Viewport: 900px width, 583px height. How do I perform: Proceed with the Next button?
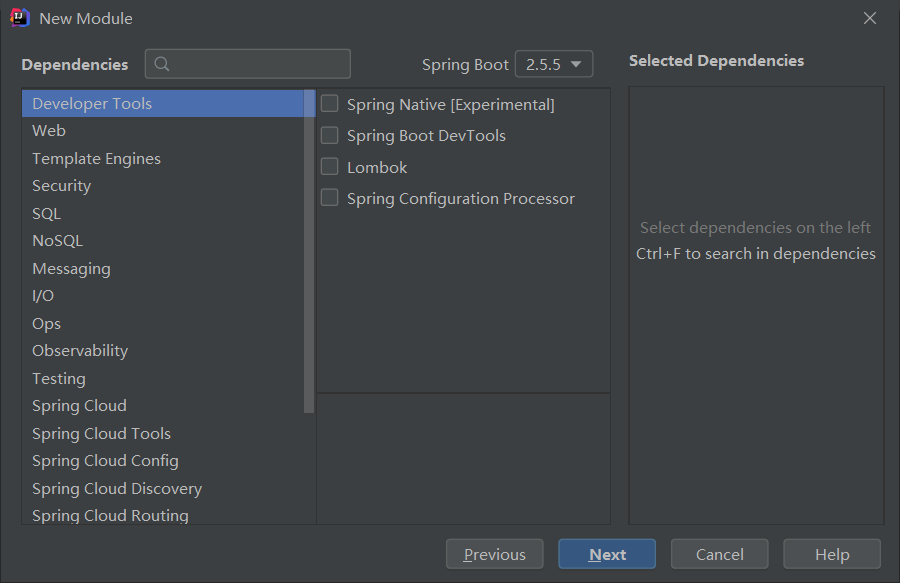tap(607, 554)
